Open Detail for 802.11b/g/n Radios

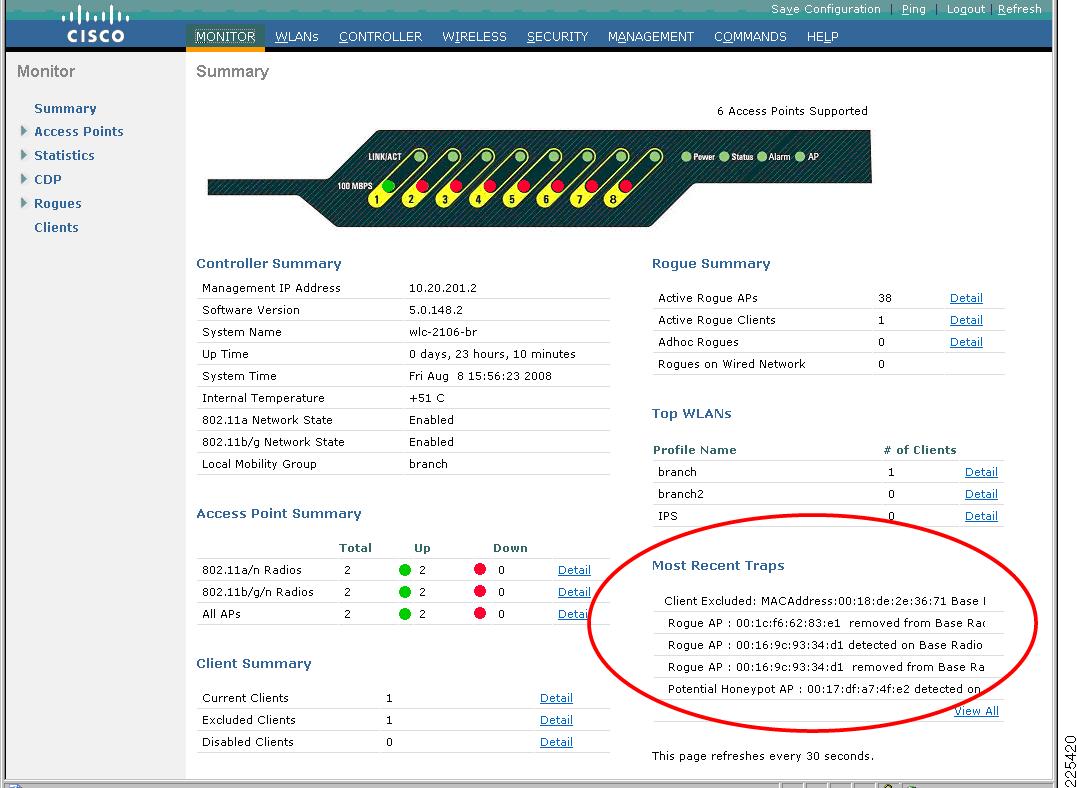(x=574, y=592)
